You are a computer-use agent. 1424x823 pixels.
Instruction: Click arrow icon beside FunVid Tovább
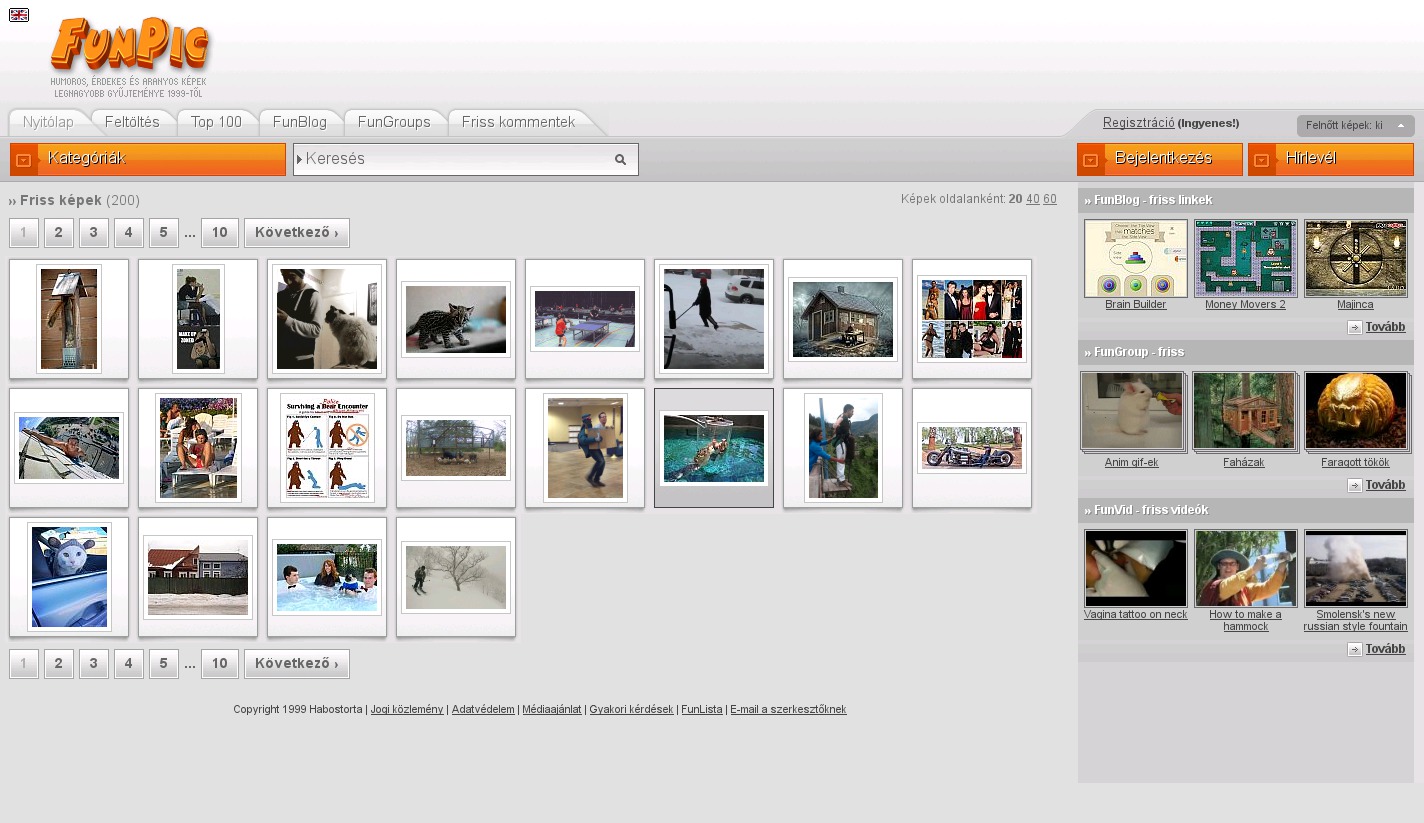(x=1354, y=649)
